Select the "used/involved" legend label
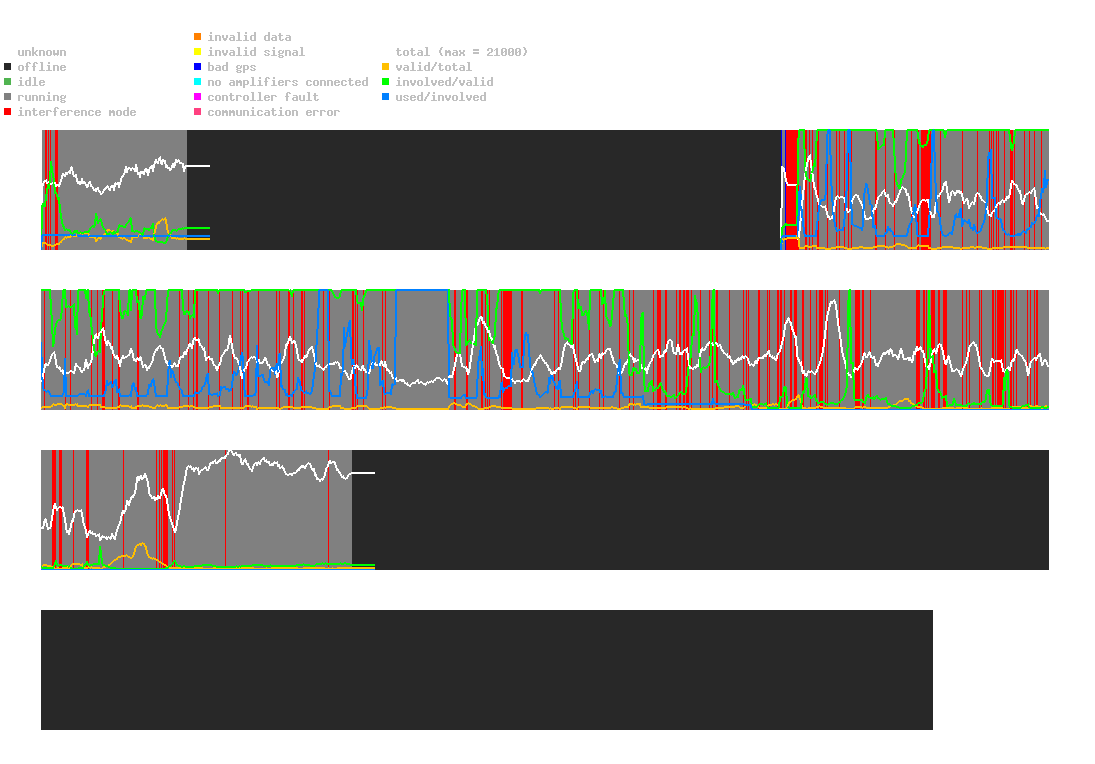Viewport: 1095px width, 764px height. click(x=441, y=97)
